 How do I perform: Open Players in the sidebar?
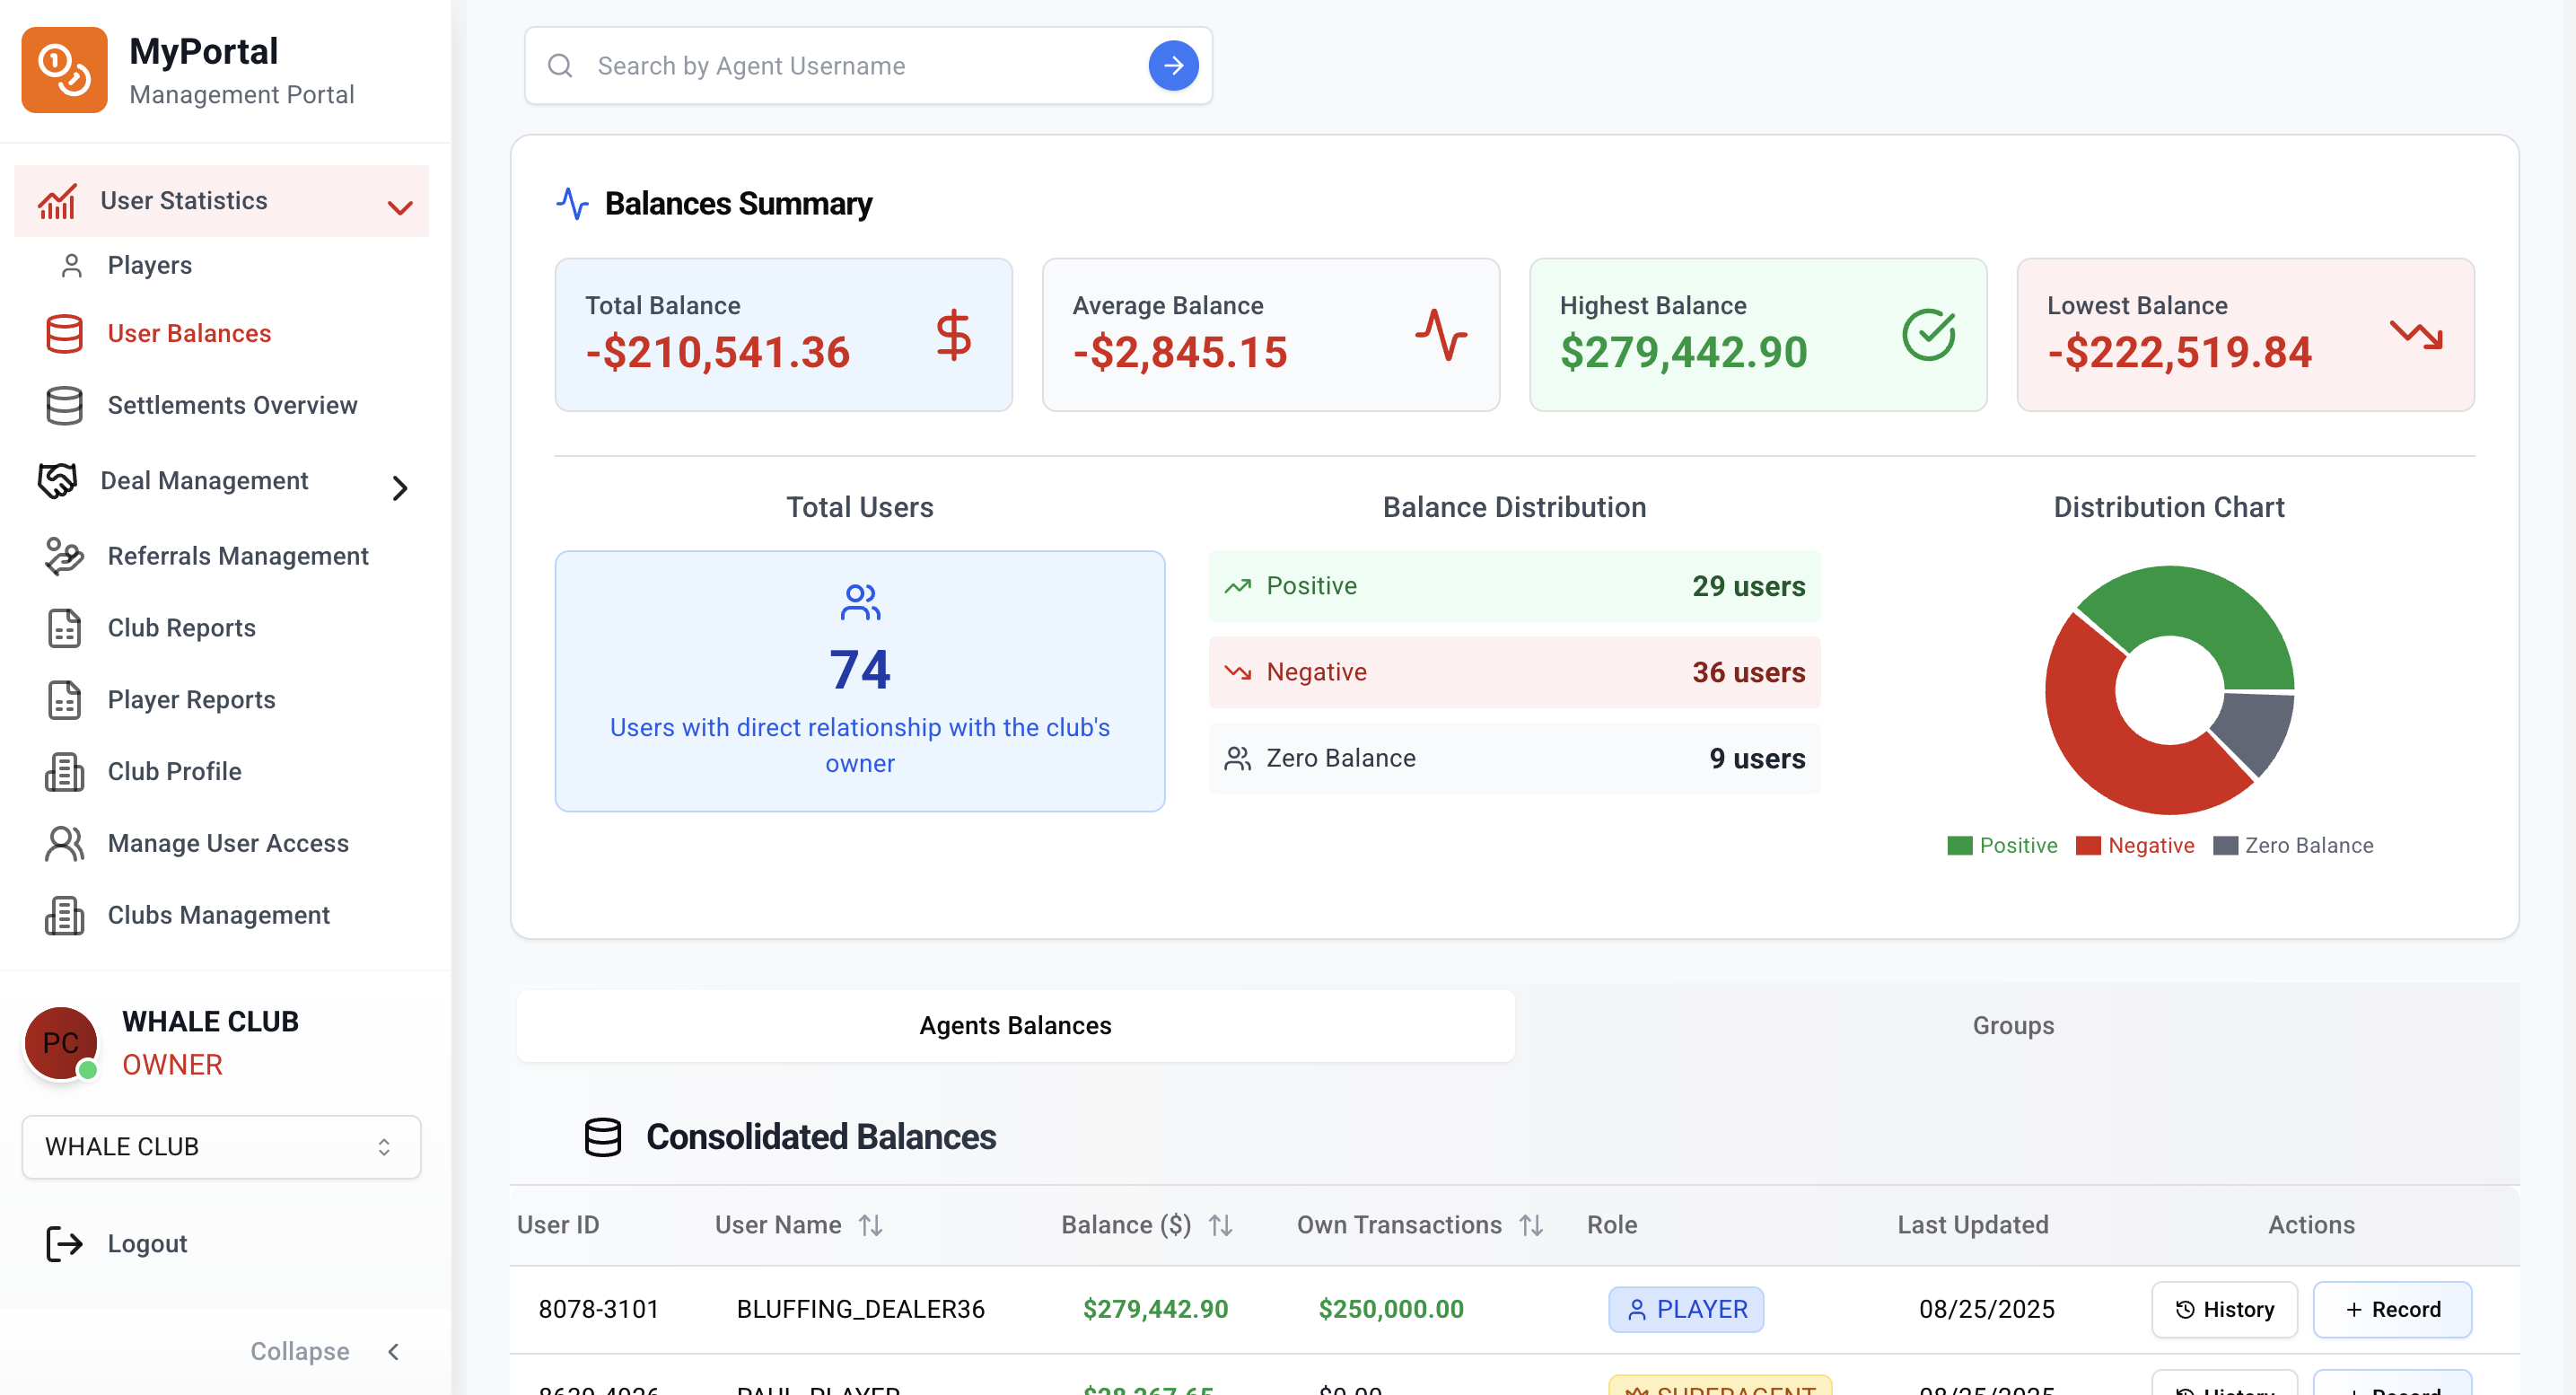click(x=149, y=265)
